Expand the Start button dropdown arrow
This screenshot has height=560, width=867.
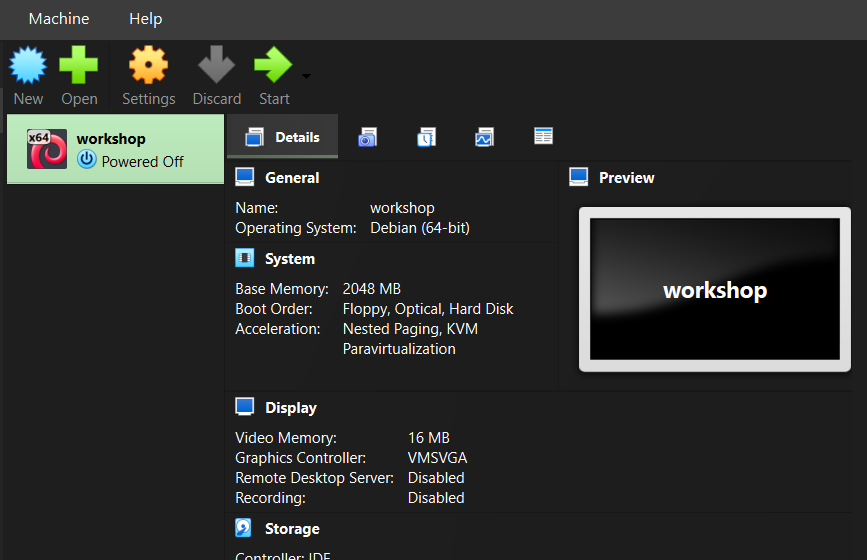point(306,76)
